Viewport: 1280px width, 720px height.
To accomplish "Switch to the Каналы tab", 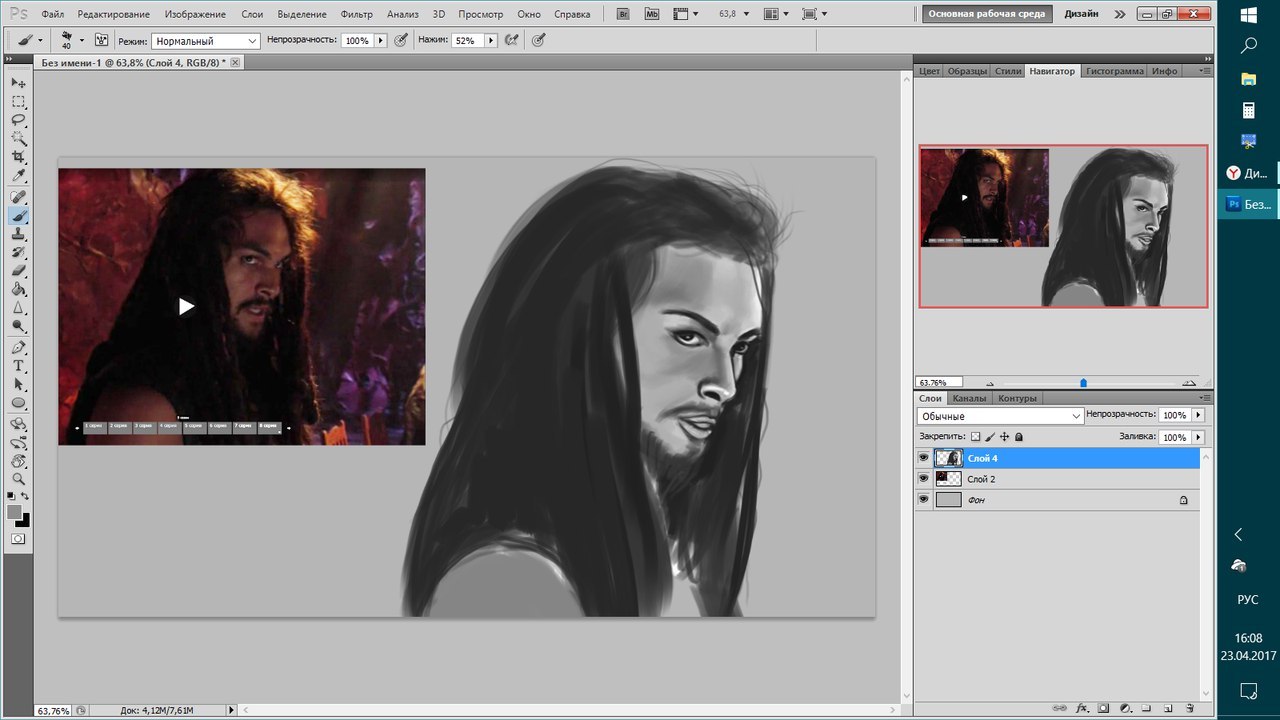I will click(x=969, y=398).
